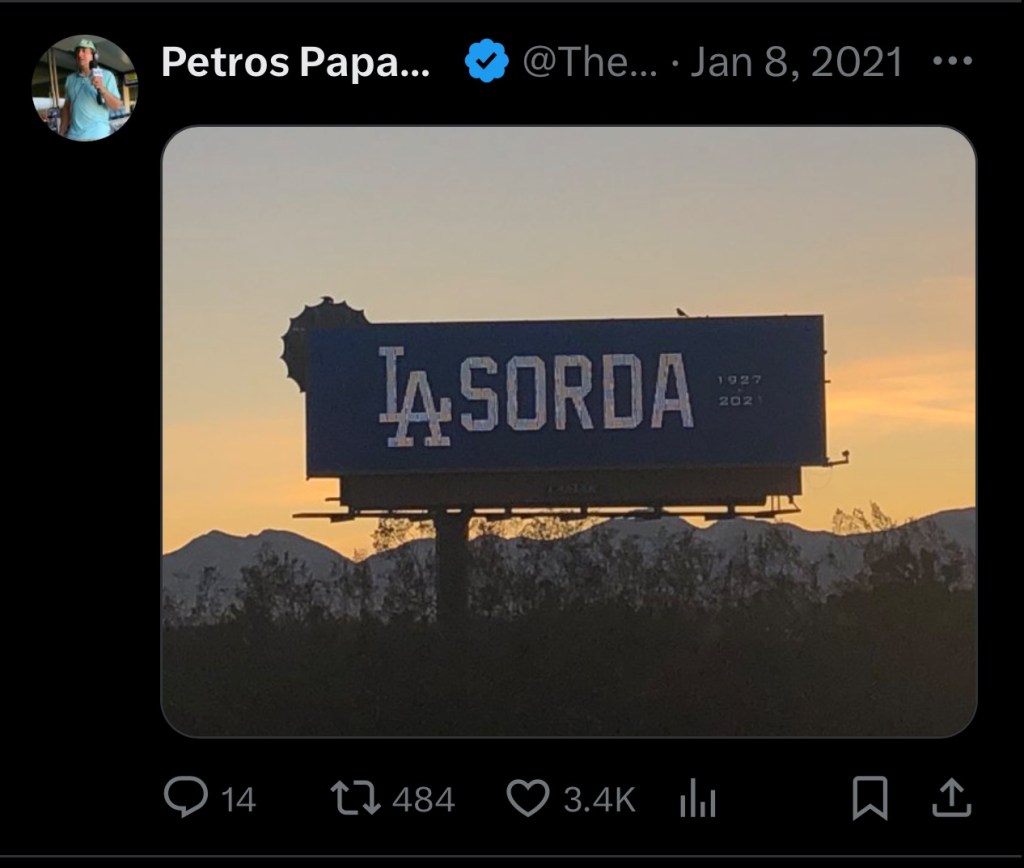Click the 1927 2021 dates on billboard

740,390
